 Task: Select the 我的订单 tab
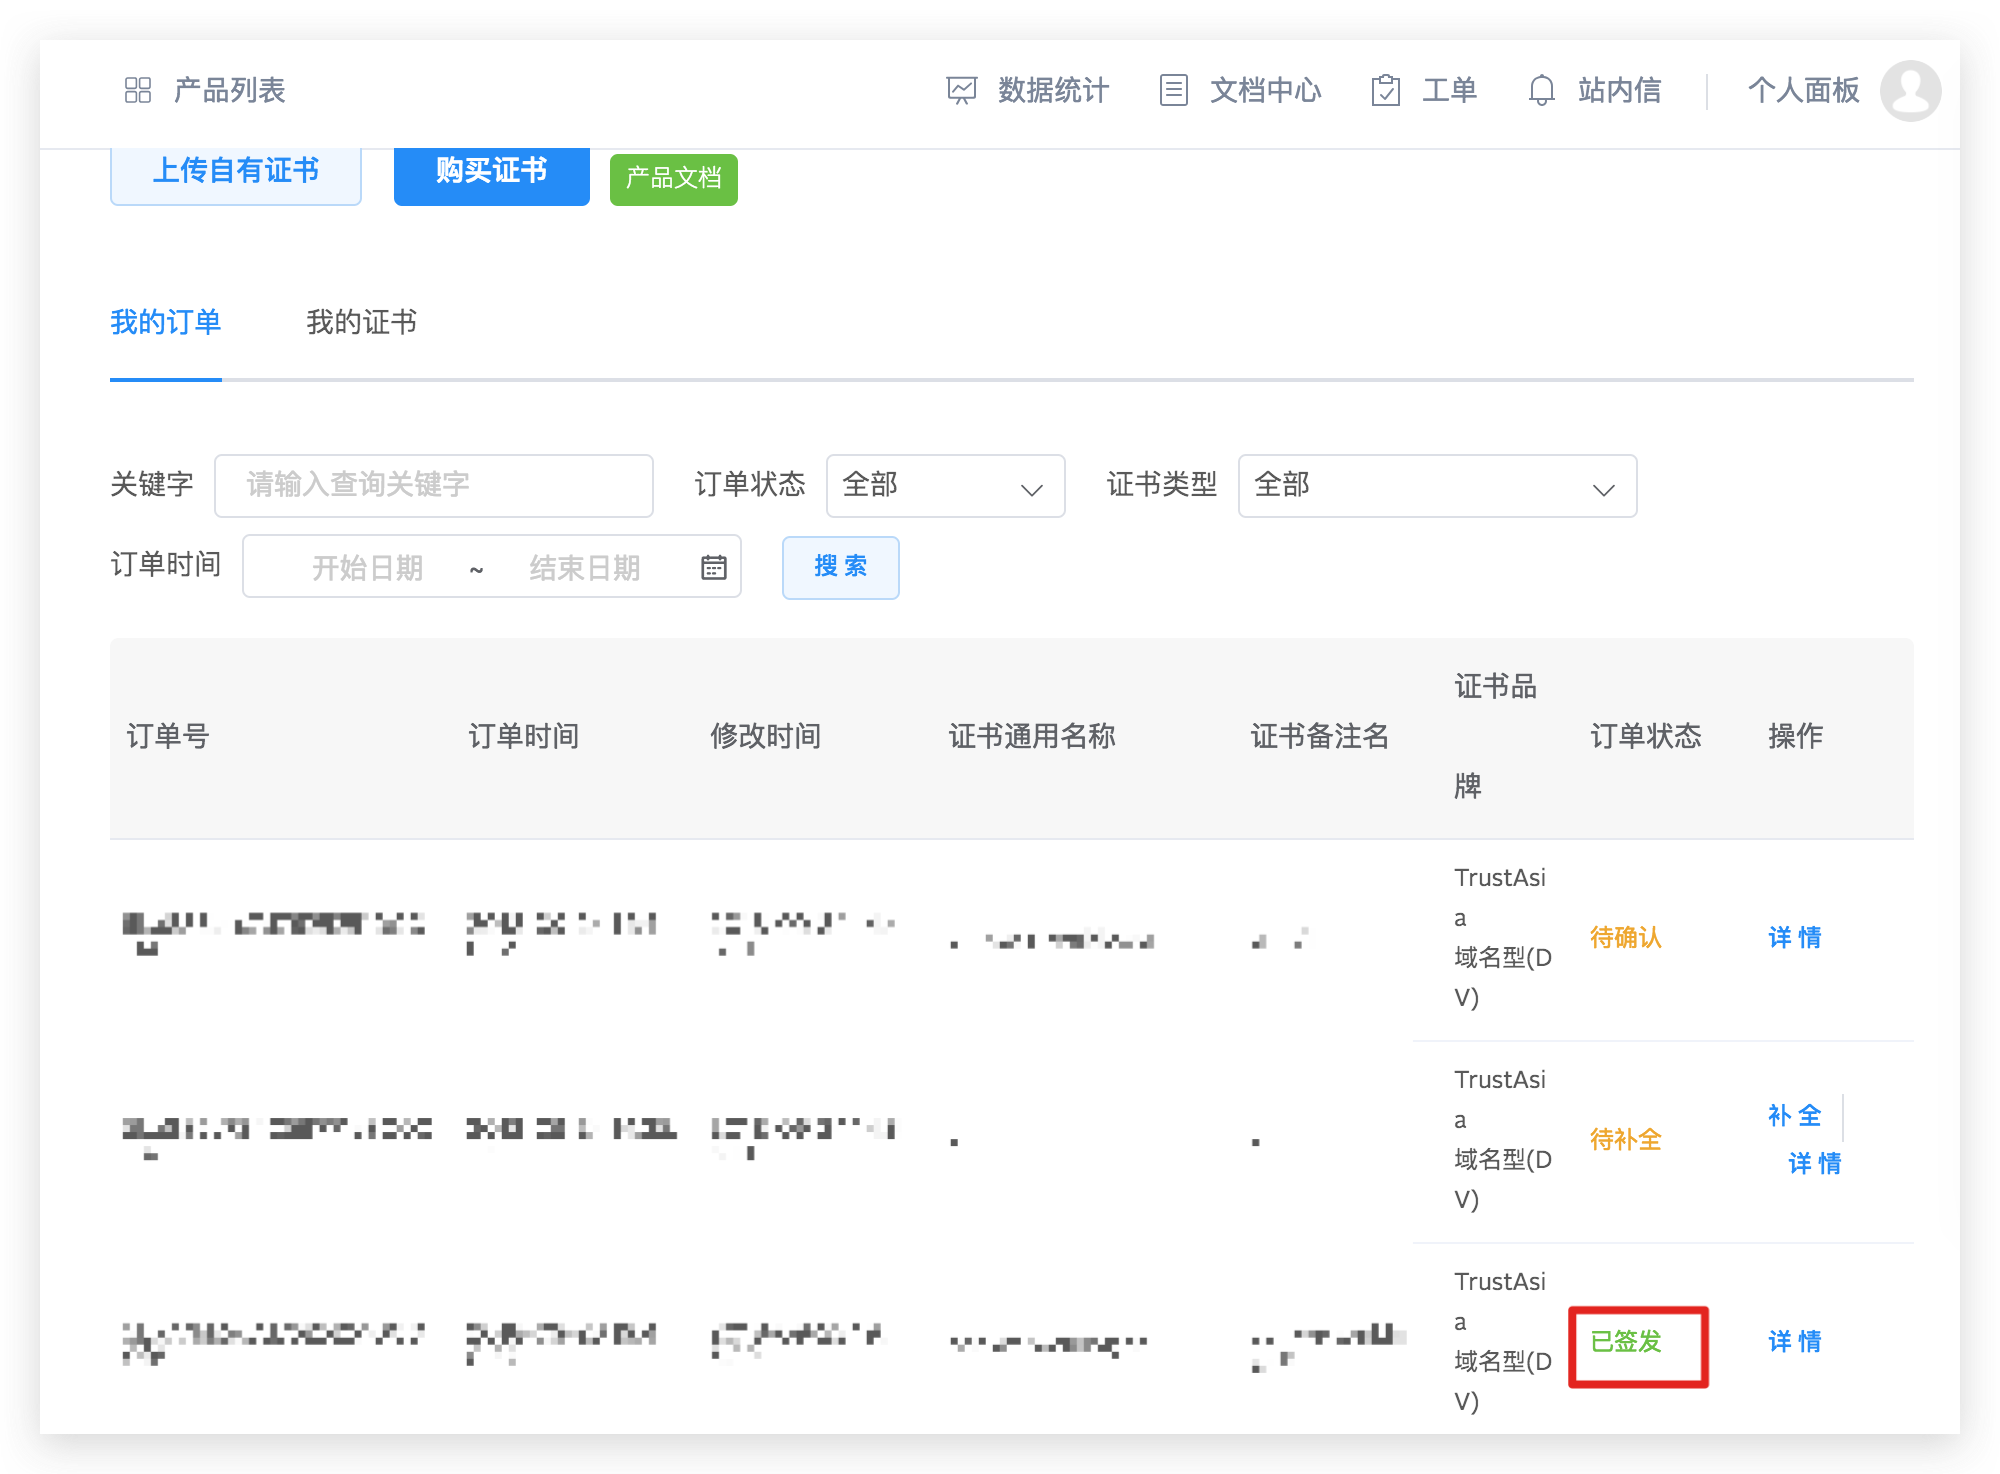[166, 322]
